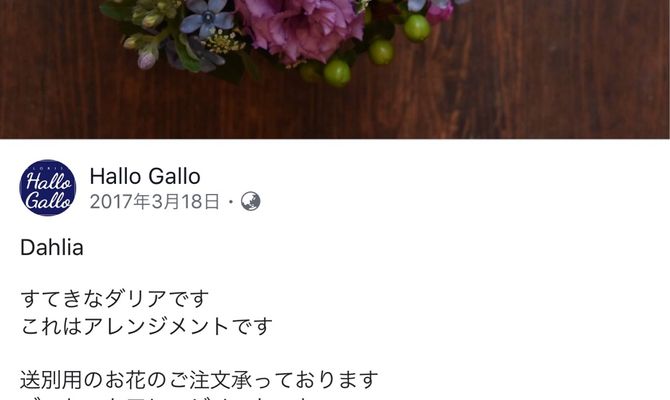Tap the small pink flower near photo top right

(439, 12)
